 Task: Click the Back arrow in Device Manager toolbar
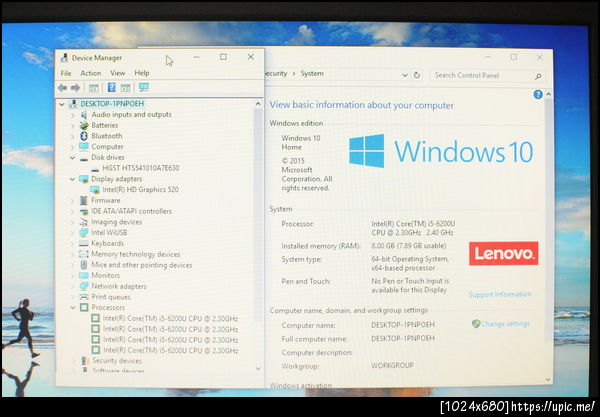62,88
